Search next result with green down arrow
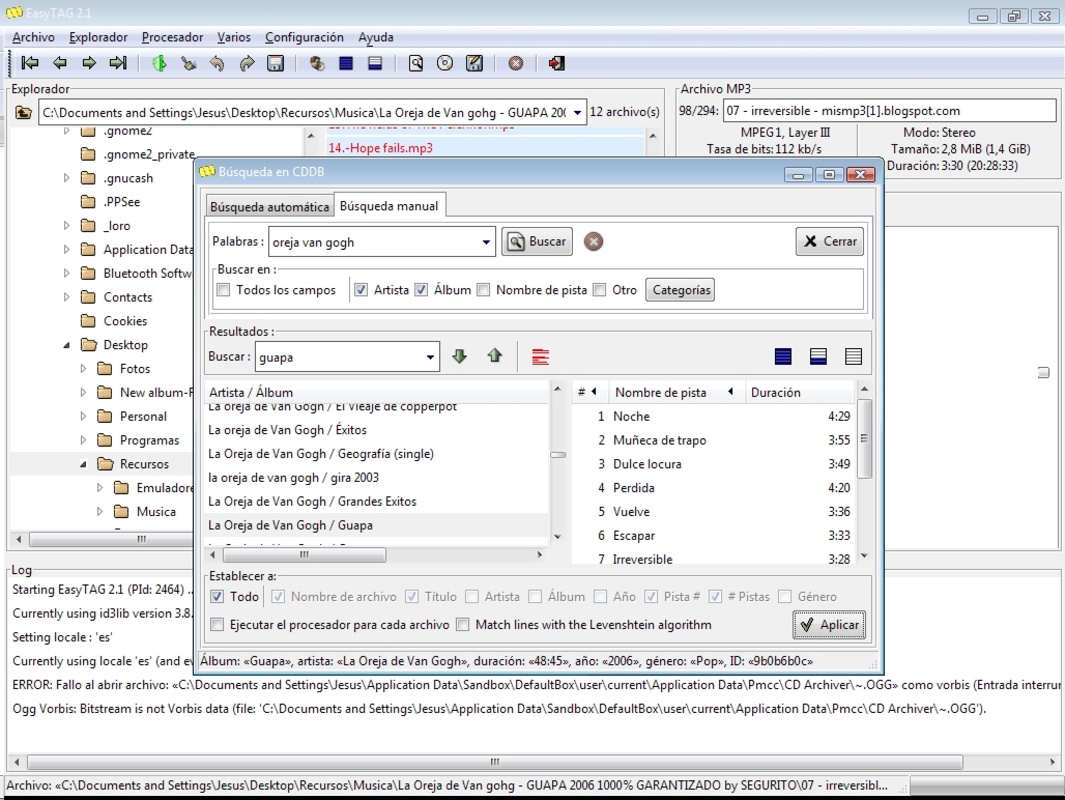Viewport: 1065px width, 800px height. coord(459,356)
